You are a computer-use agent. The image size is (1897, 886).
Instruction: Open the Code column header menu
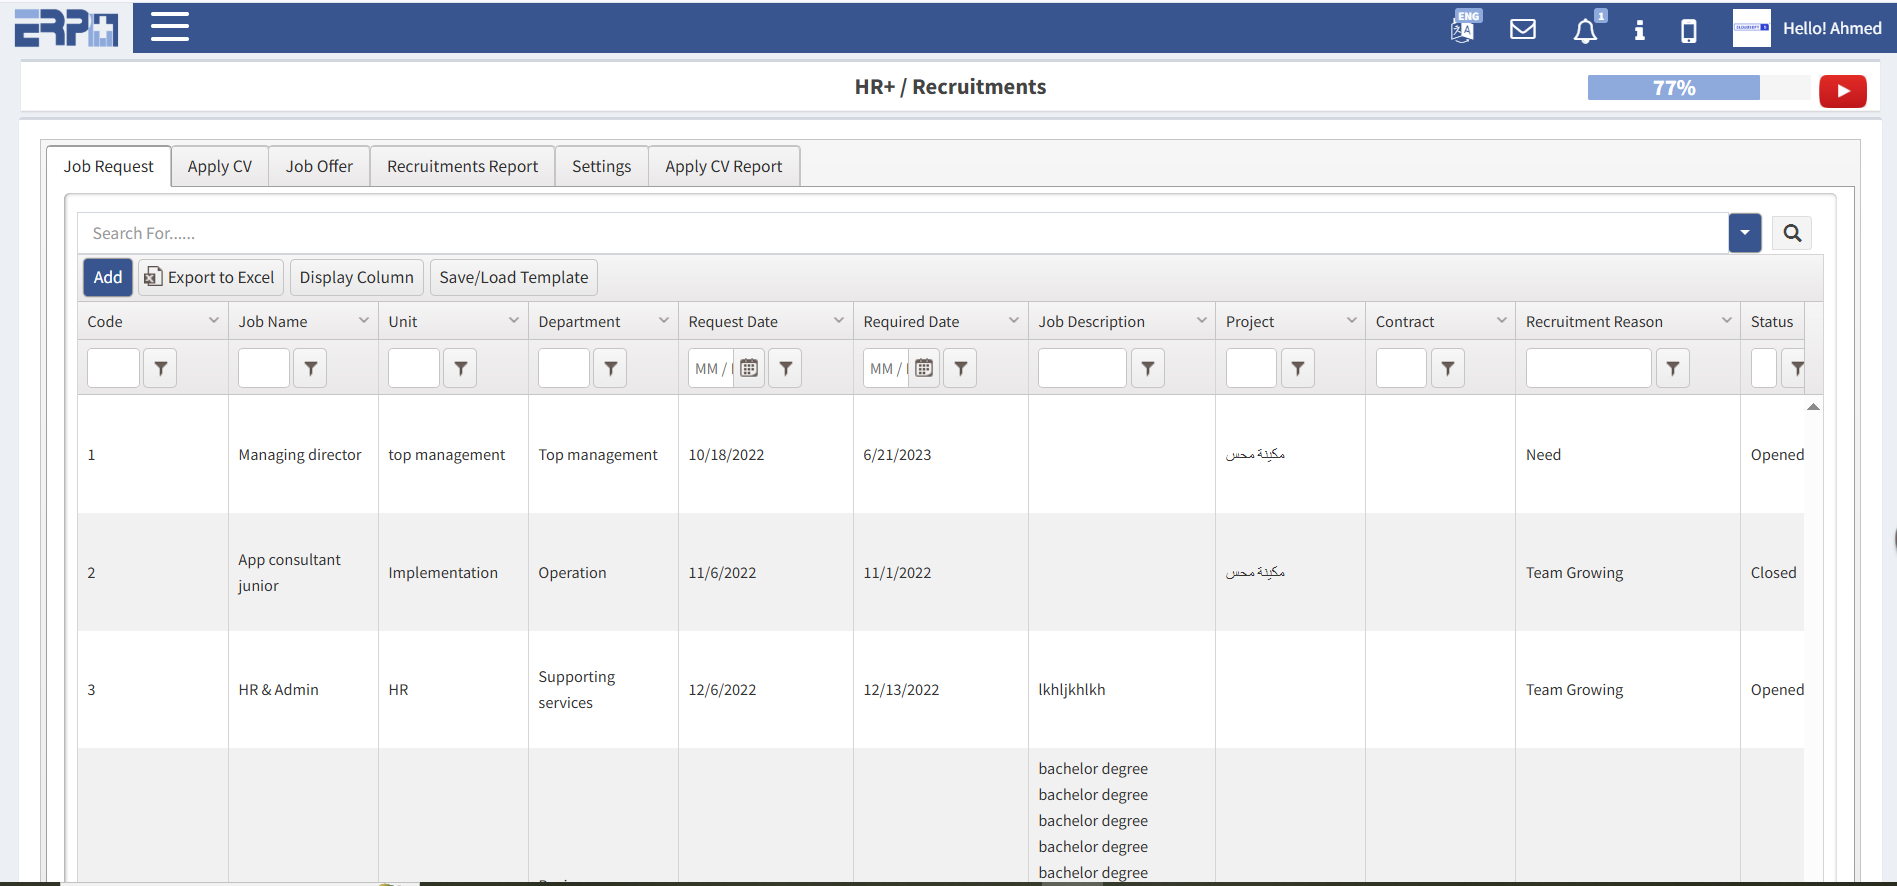(x=213, y=321)
